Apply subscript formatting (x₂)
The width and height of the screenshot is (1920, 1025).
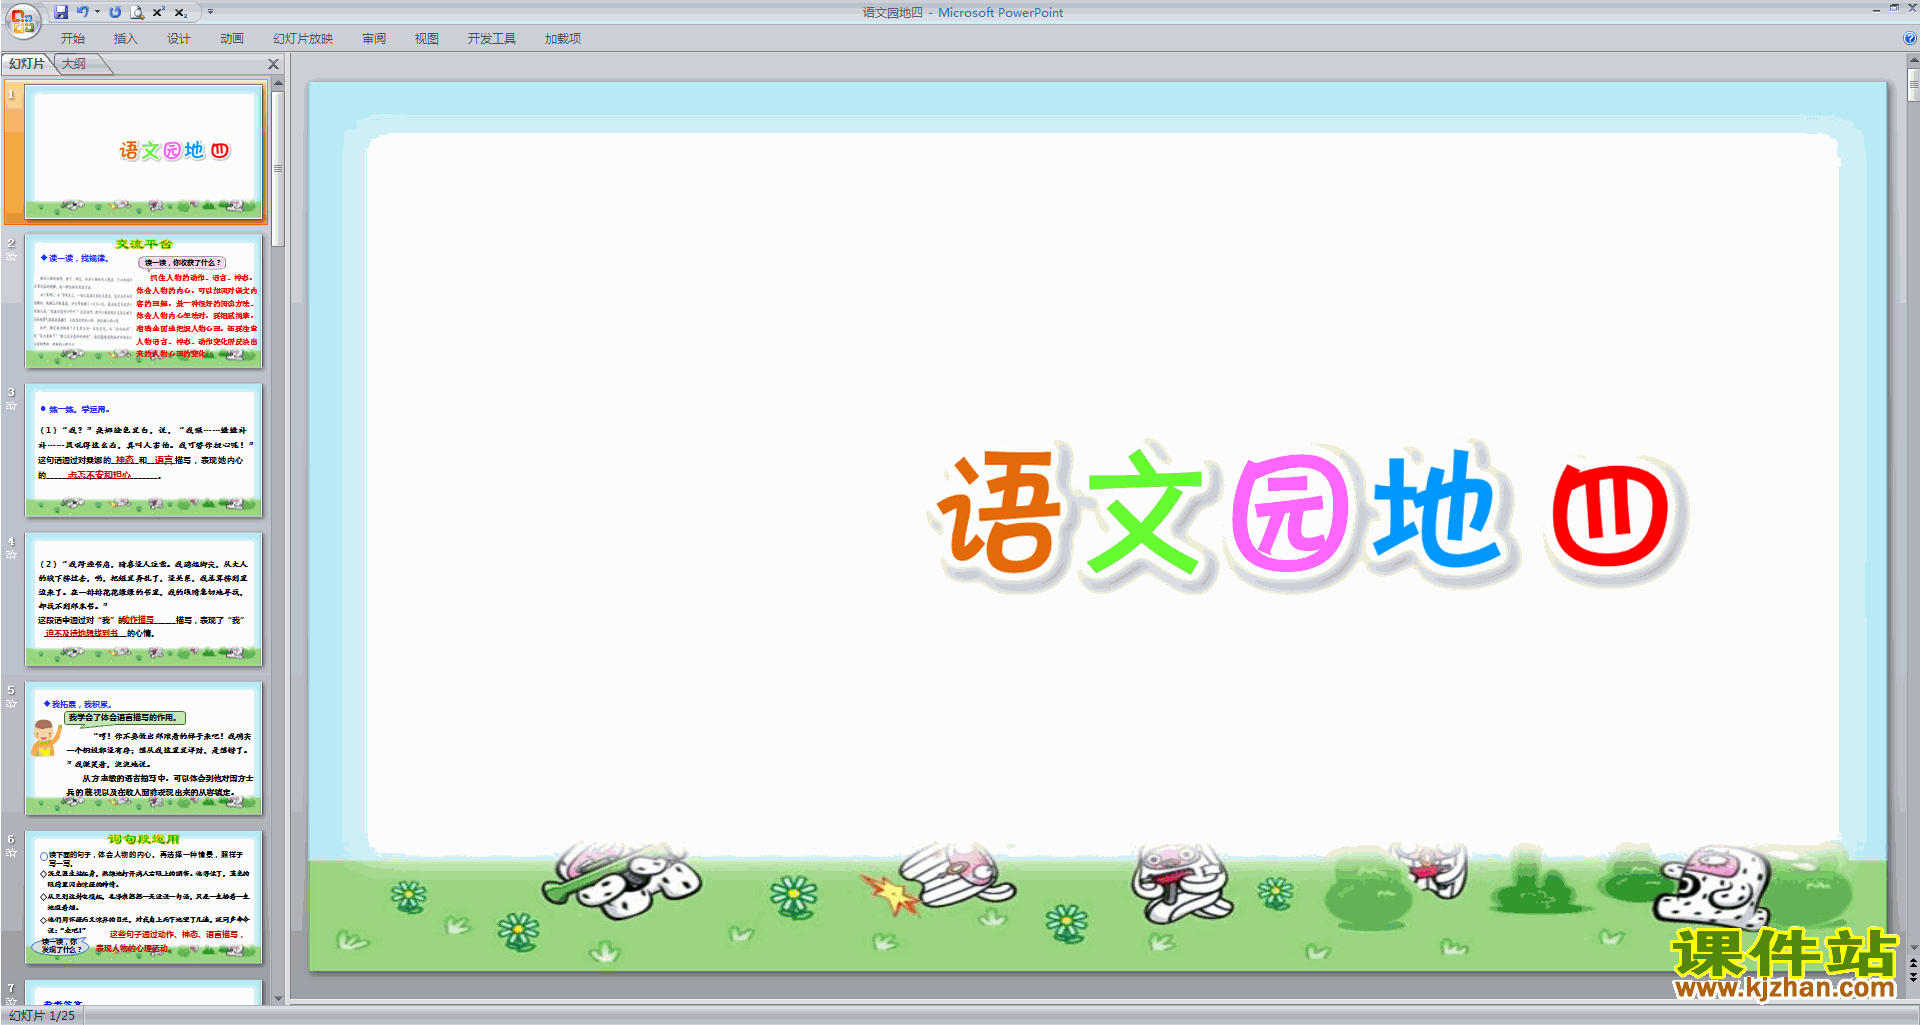pyautogui.click(x=181, y=12)
